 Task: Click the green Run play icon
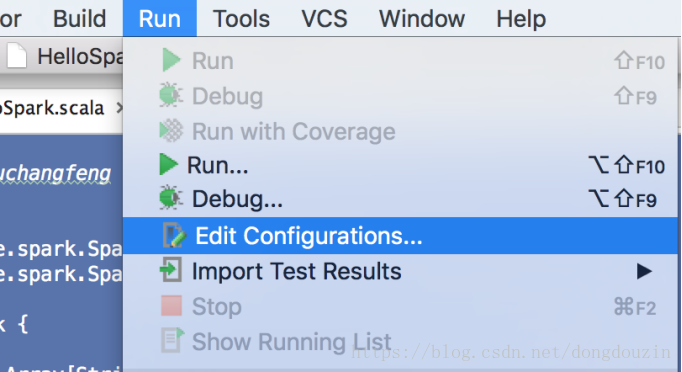click(171, 60)
